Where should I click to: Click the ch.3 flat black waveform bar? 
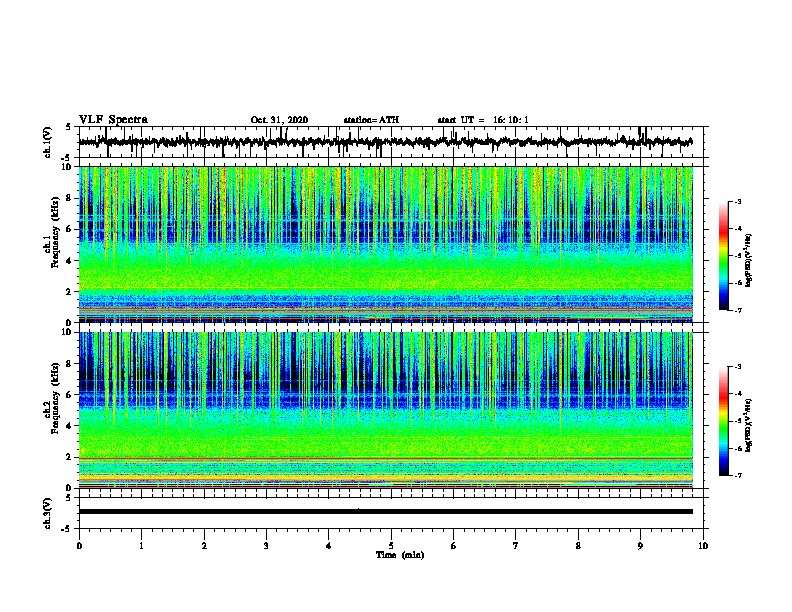pyautogui.click(x=386, y=512)
